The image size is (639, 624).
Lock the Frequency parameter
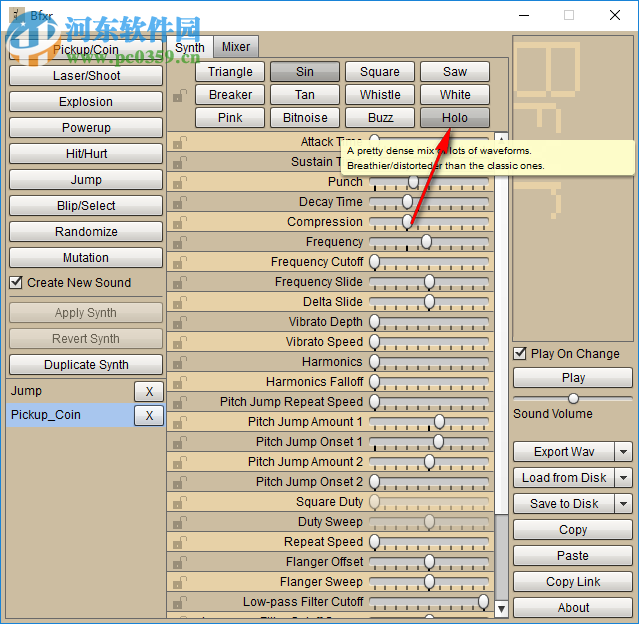point(179,242)
